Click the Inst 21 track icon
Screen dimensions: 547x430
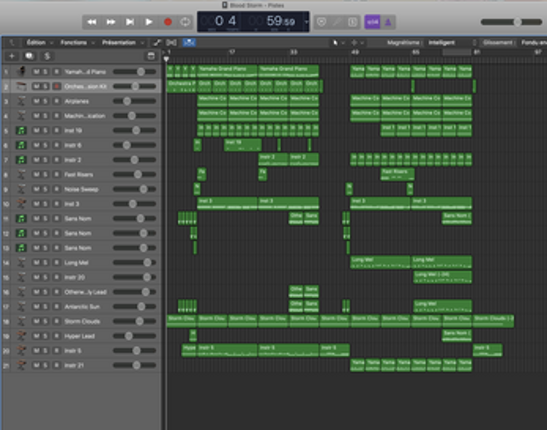pyautogui.click(x=21, y=365)
